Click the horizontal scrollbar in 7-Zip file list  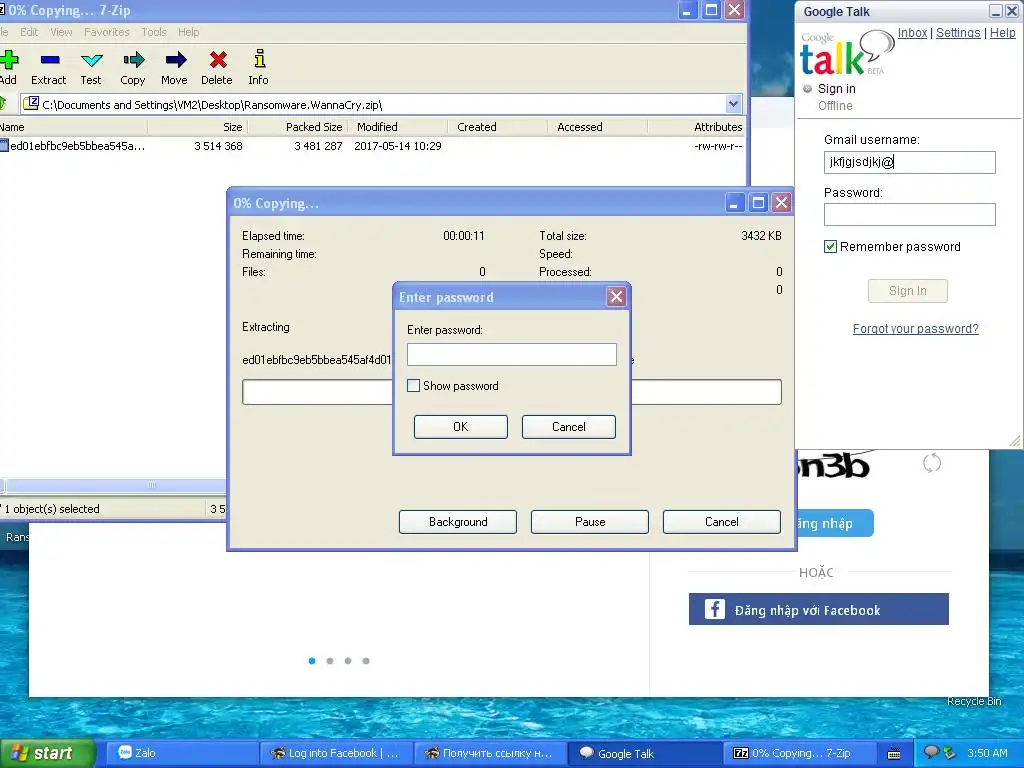[116, 485]
